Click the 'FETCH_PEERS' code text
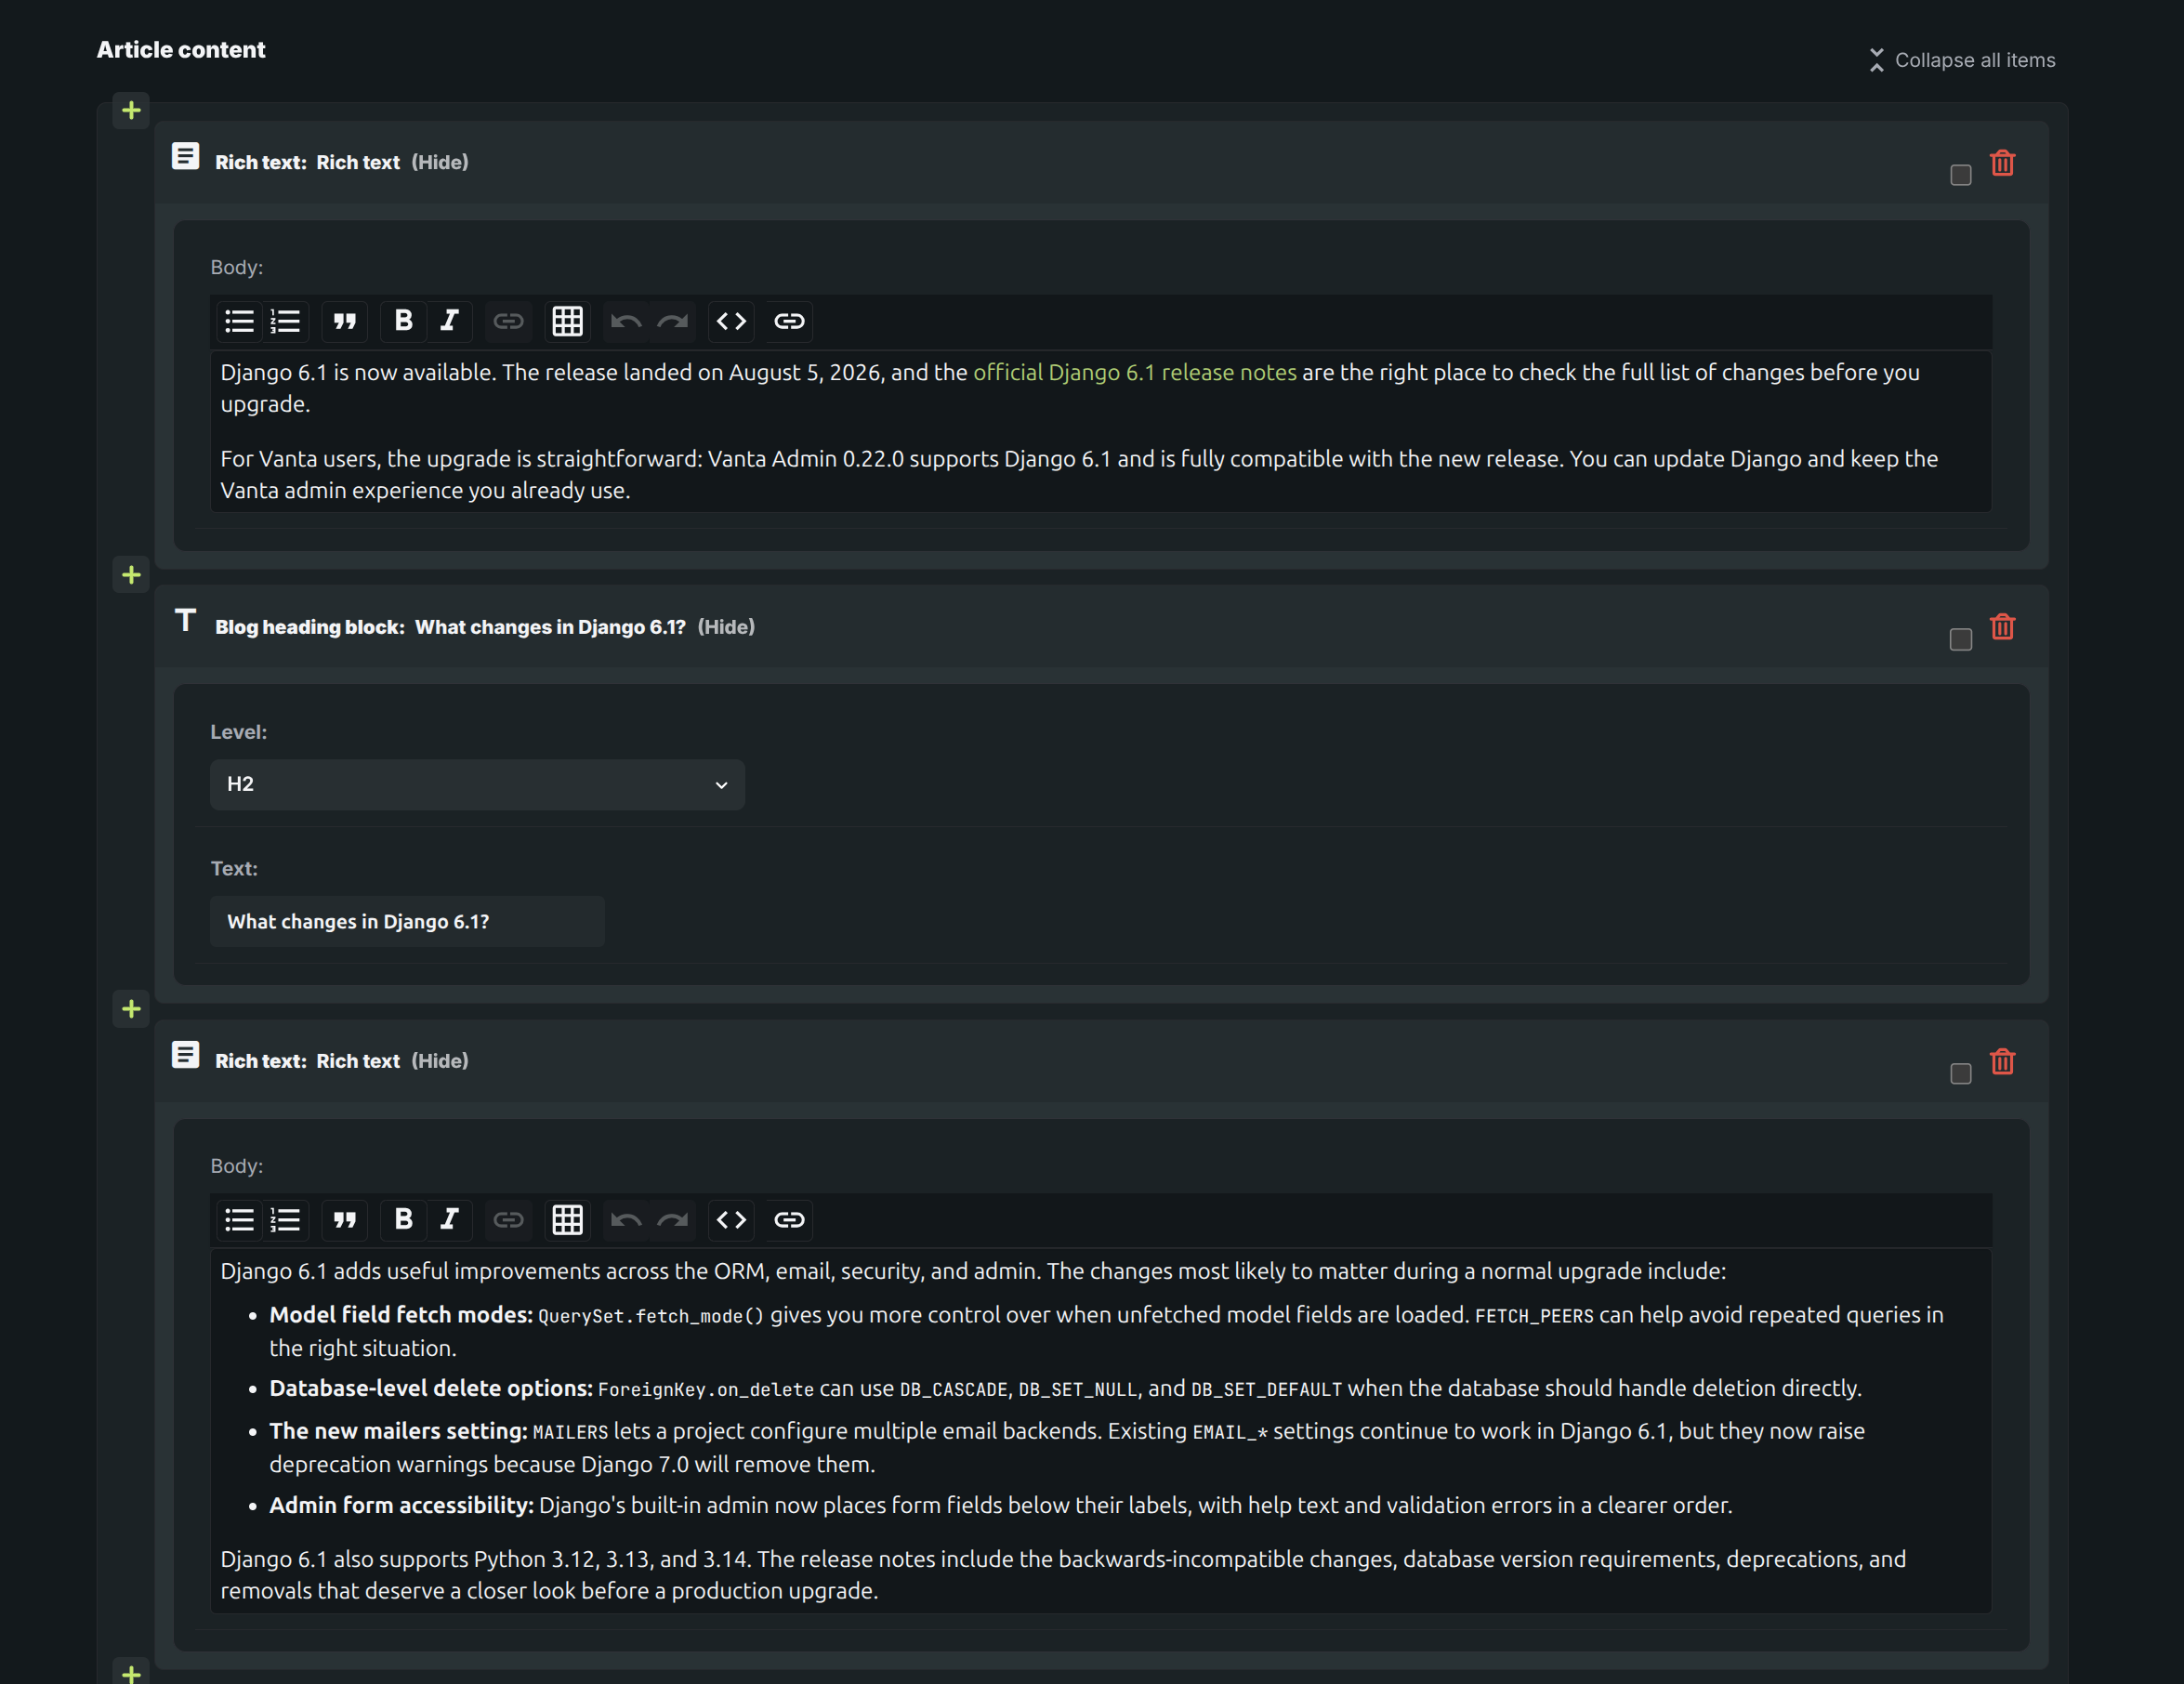2184x1684 pixels. pos(1534,1316)
